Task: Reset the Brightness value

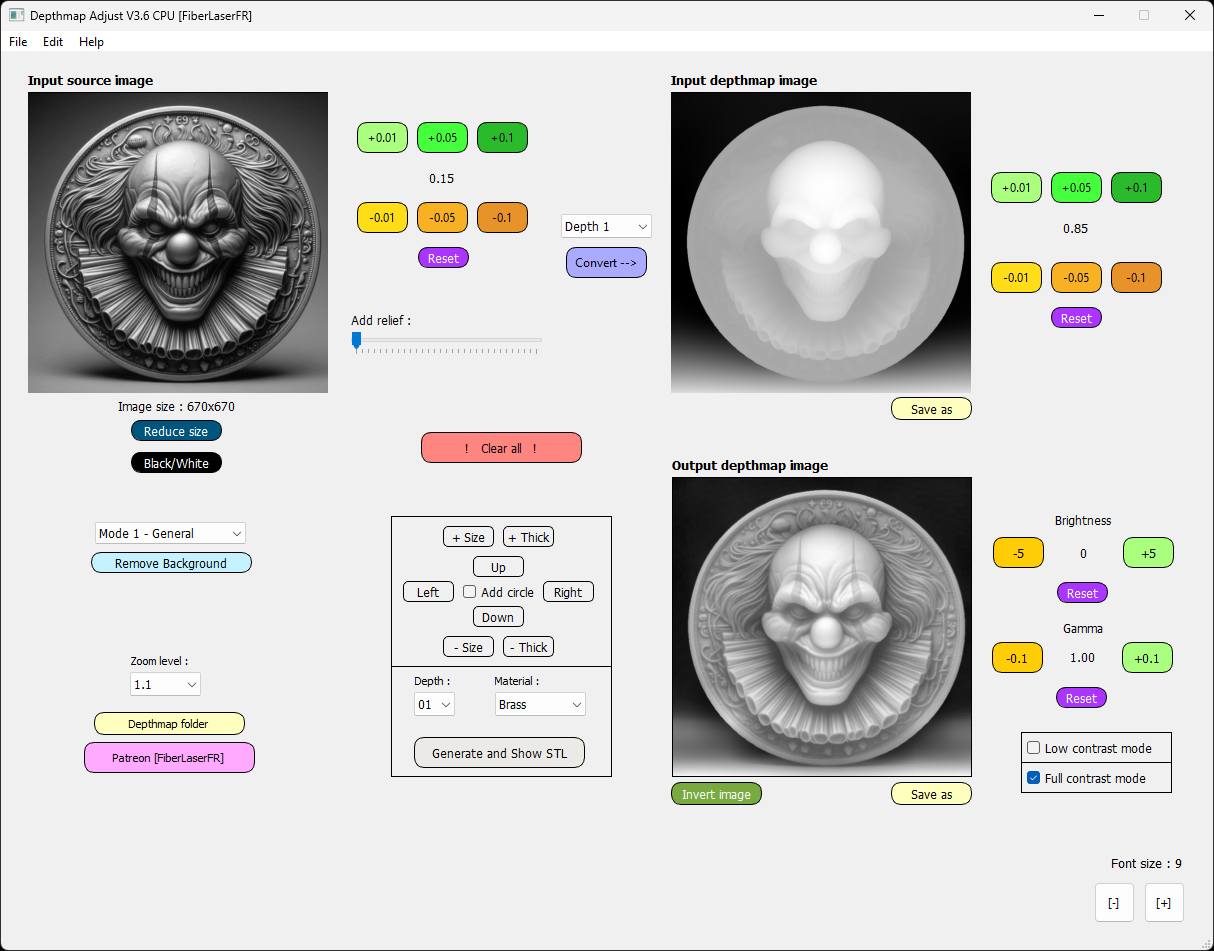Action: pyautogui.click(x=1082, y=593)
